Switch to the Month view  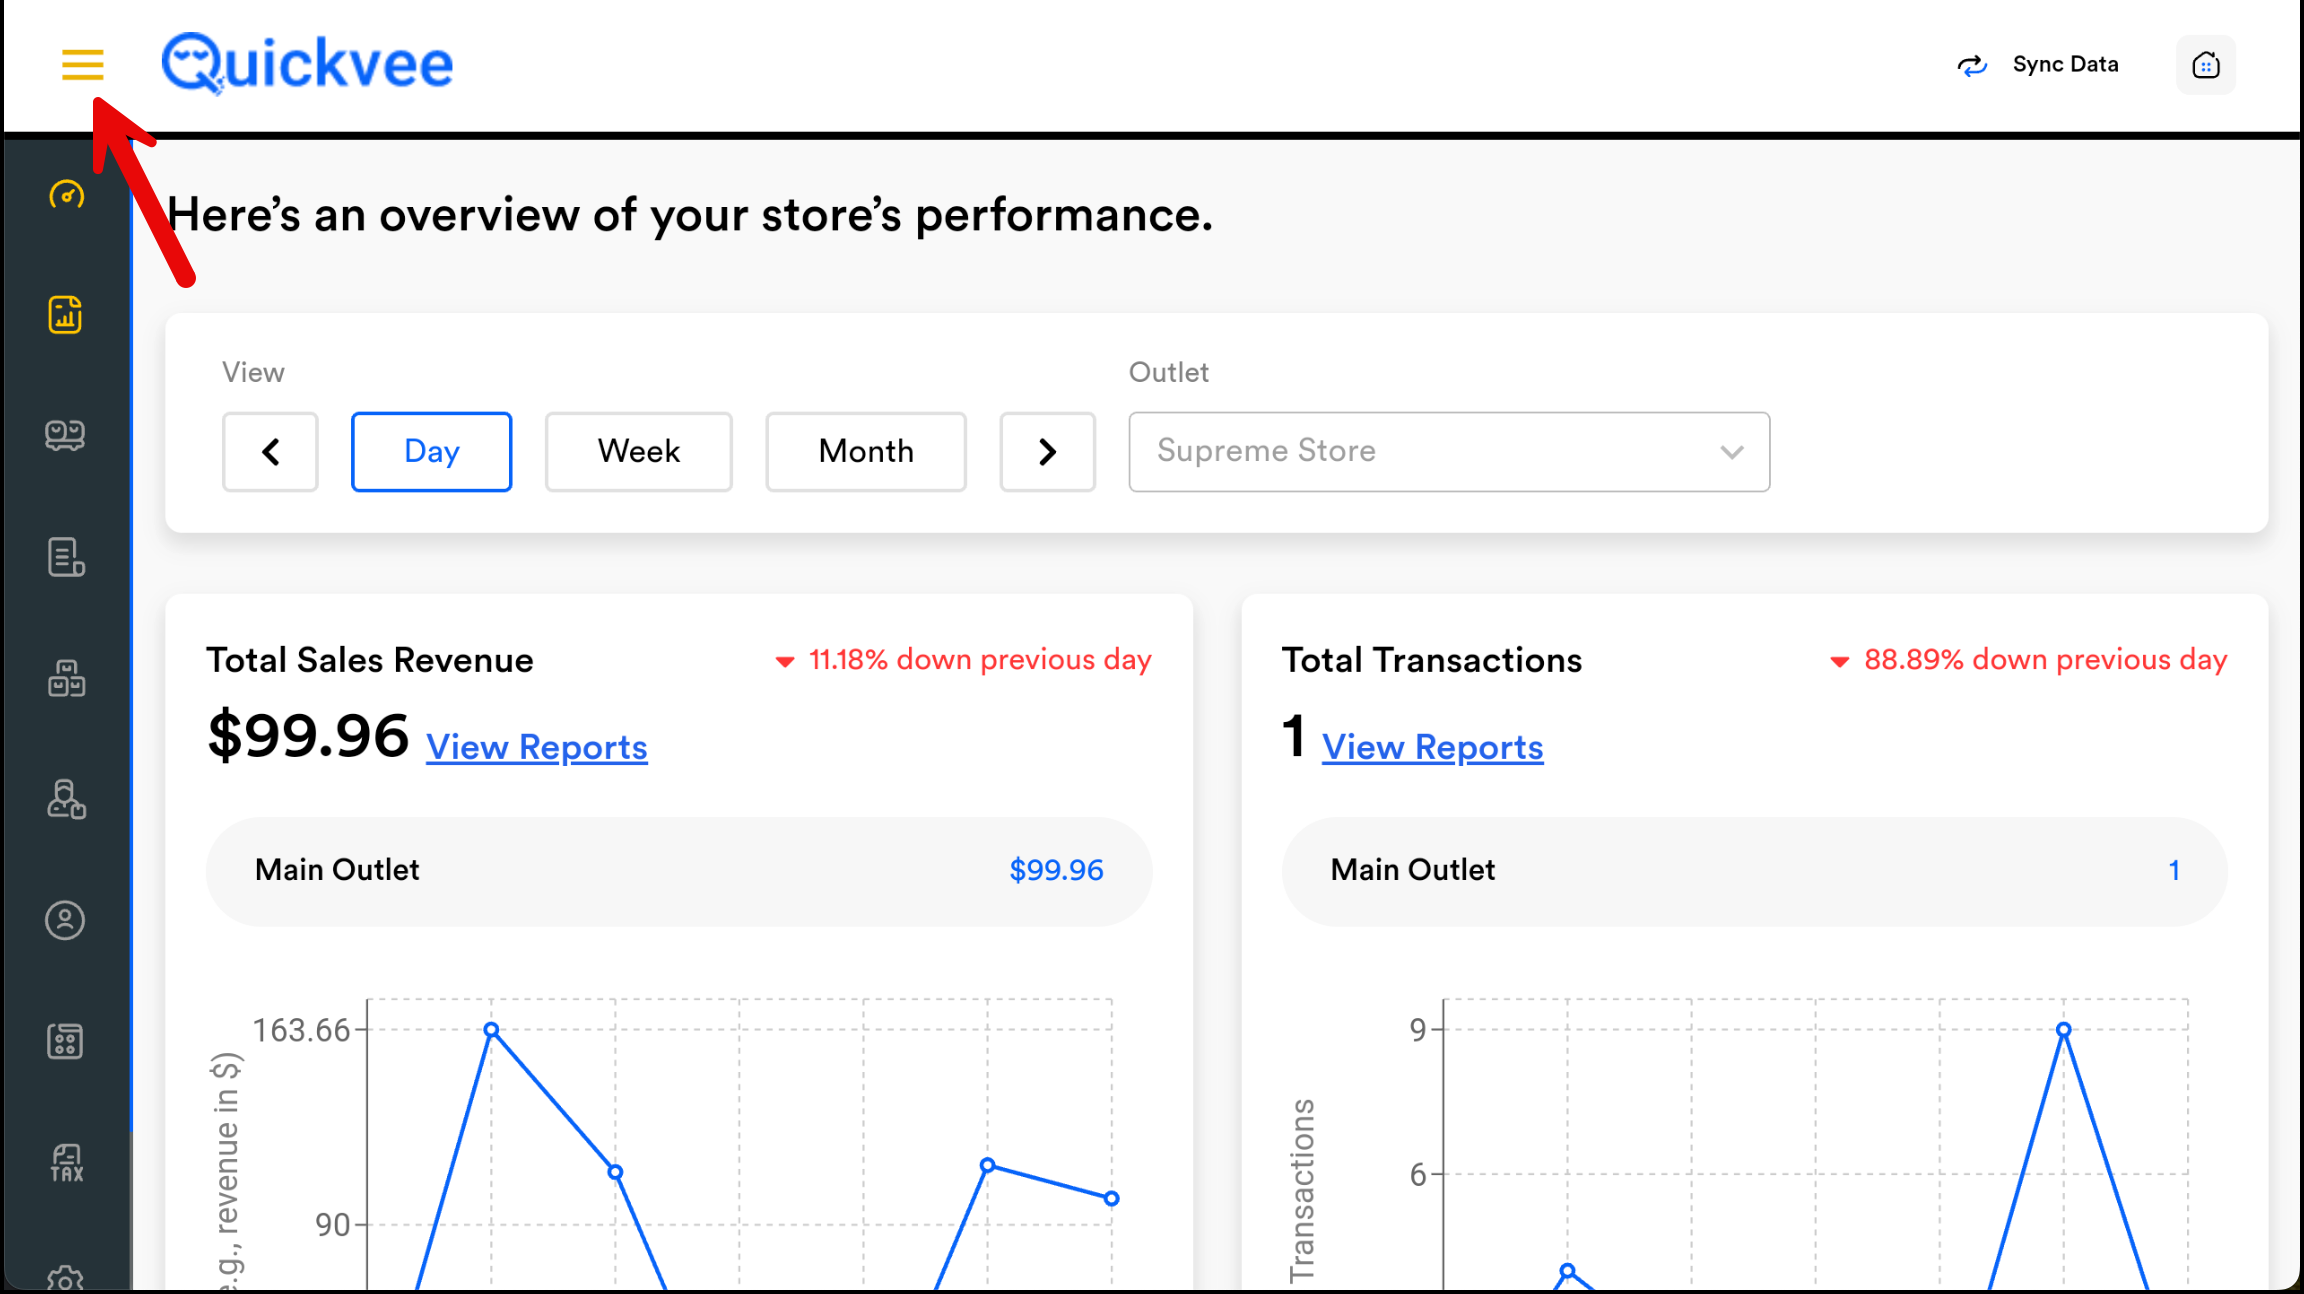click(x=865, y=451)
